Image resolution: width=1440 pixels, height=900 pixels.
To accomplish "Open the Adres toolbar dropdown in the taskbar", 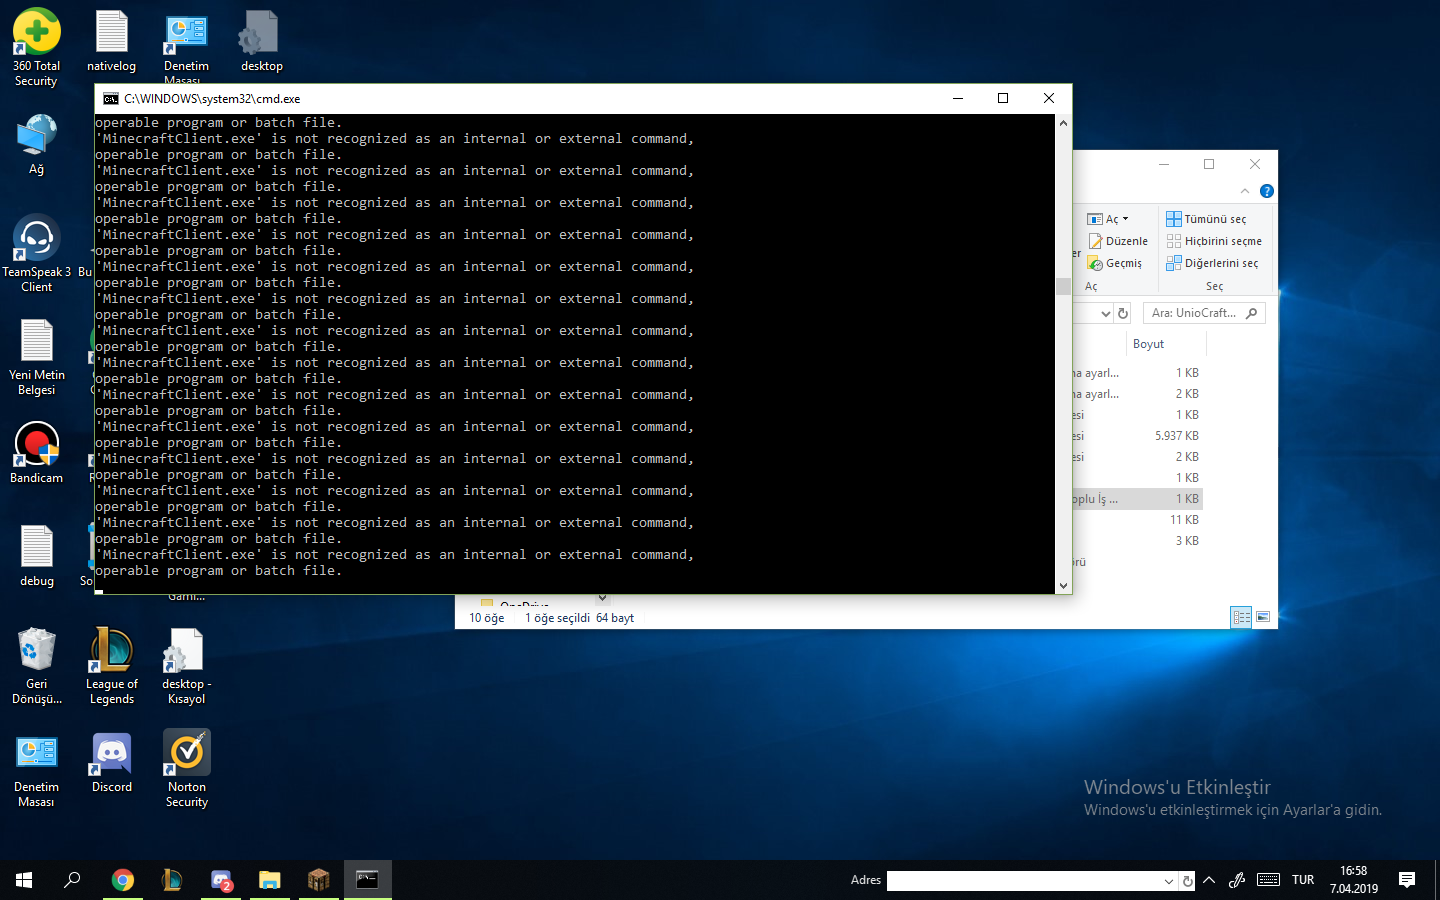I will click(1168, 881).
